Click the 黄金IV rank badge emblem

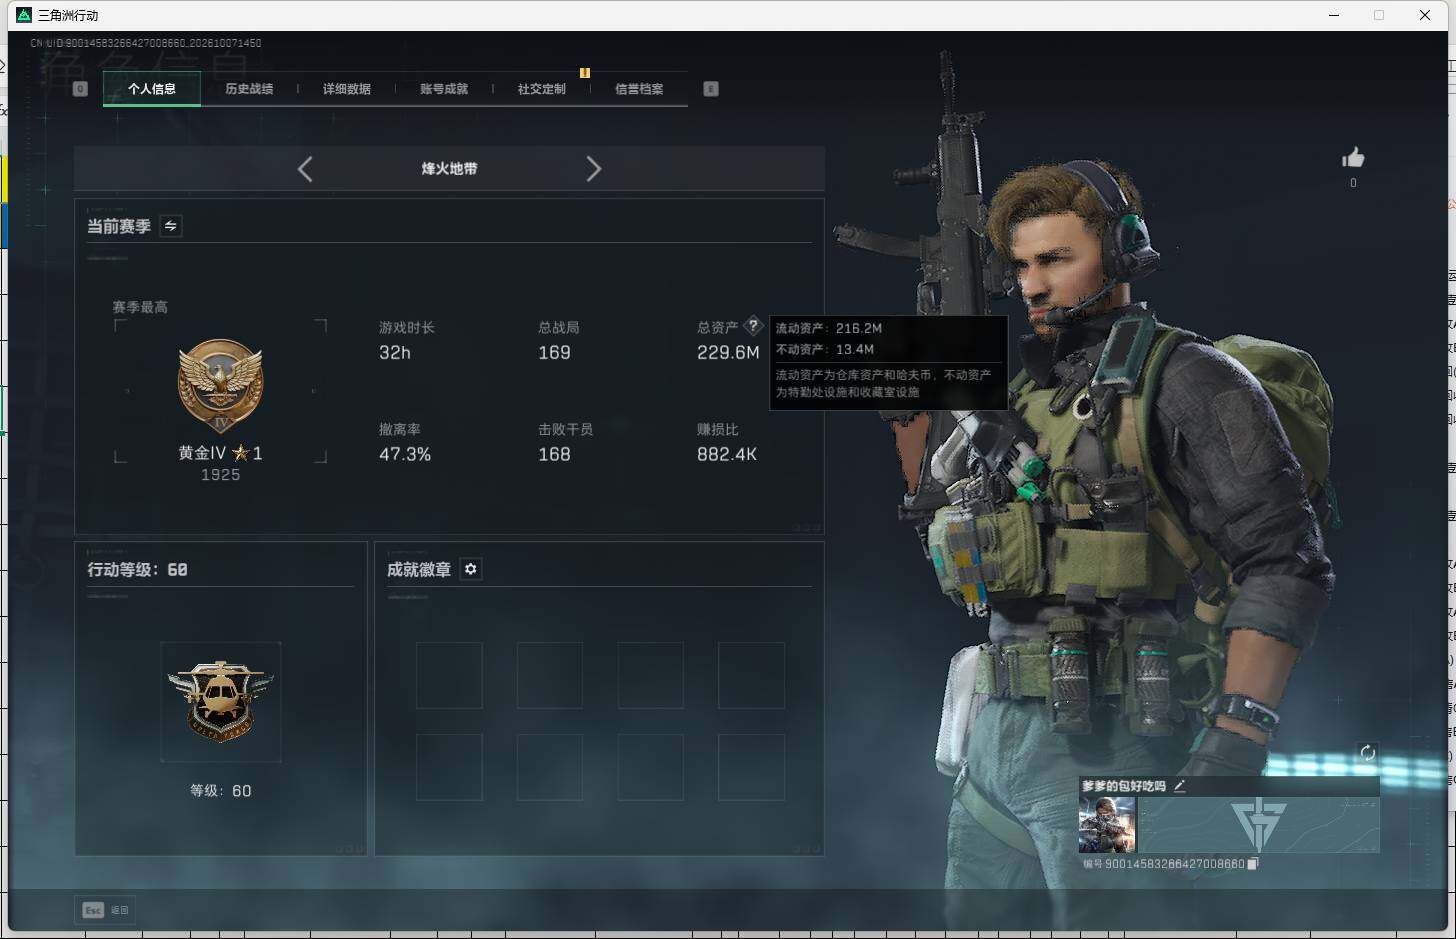(x=220, y=385)
